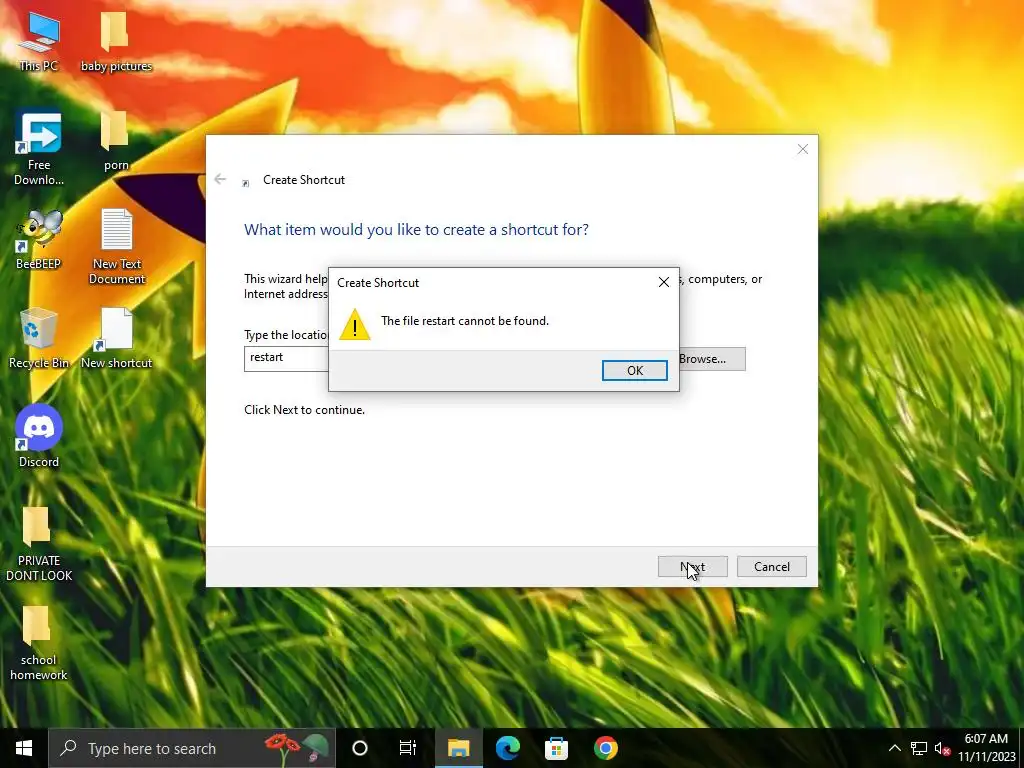Click the taskbar search box
1024x768 pixels.
tap(192, 748)
